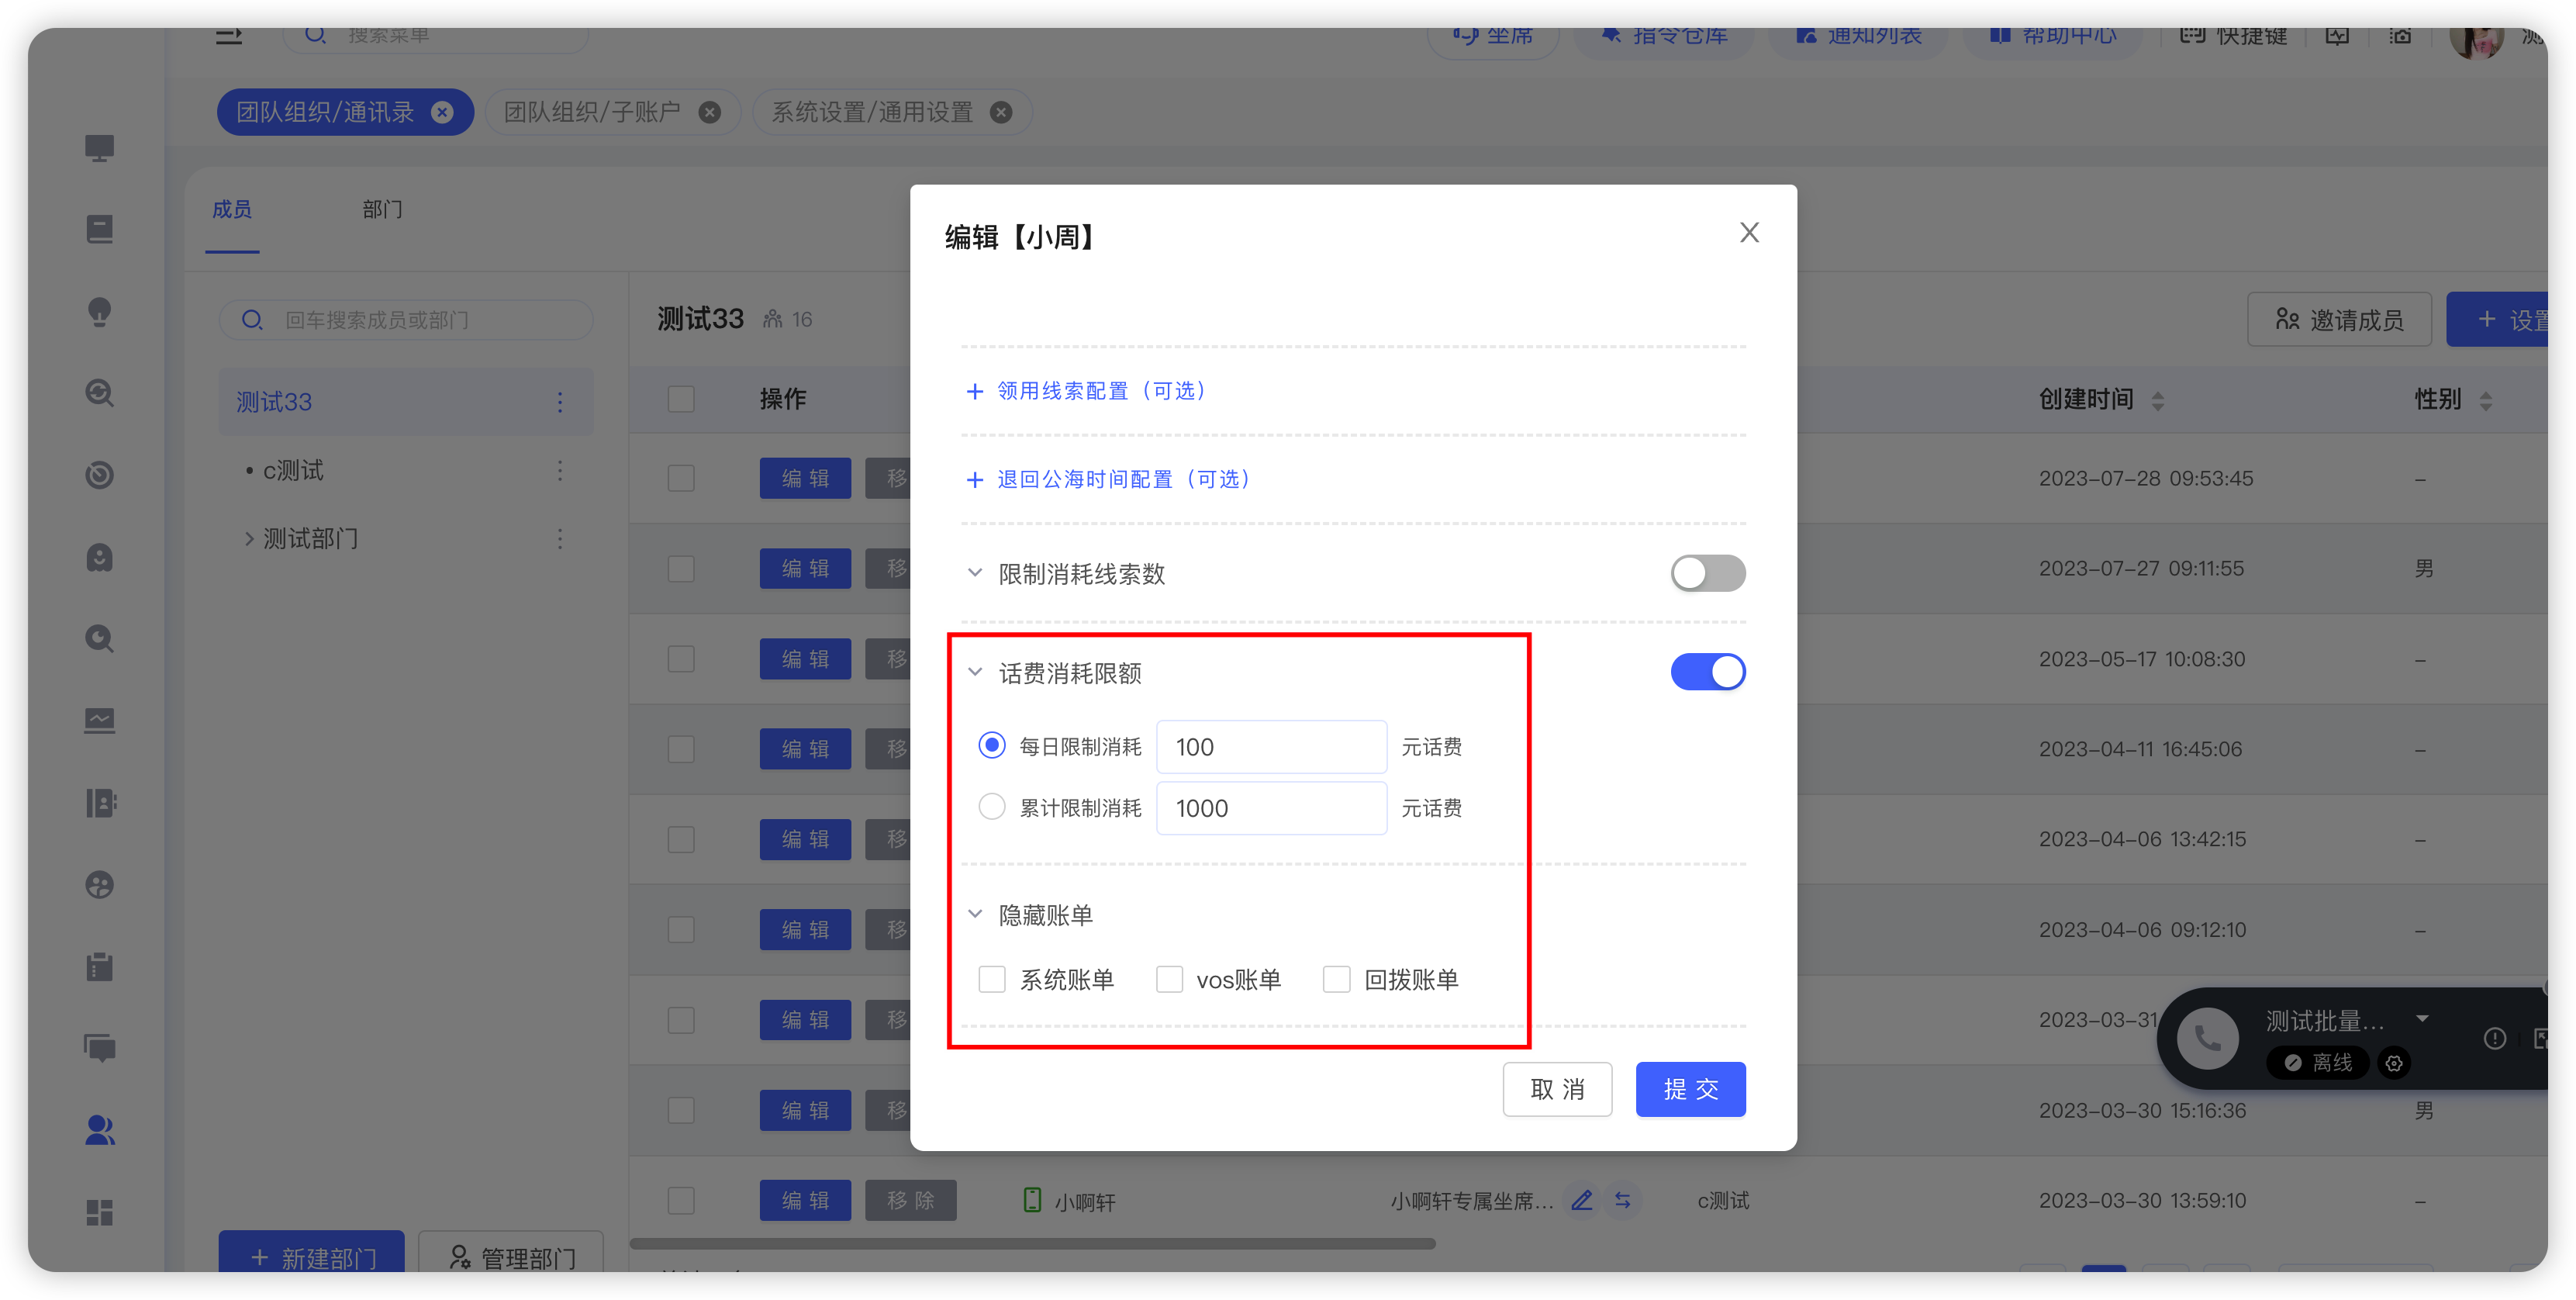Click the horizontal scrollbar under the table
The width and height of the screenshot is (2576, 1300).
1032,1244
